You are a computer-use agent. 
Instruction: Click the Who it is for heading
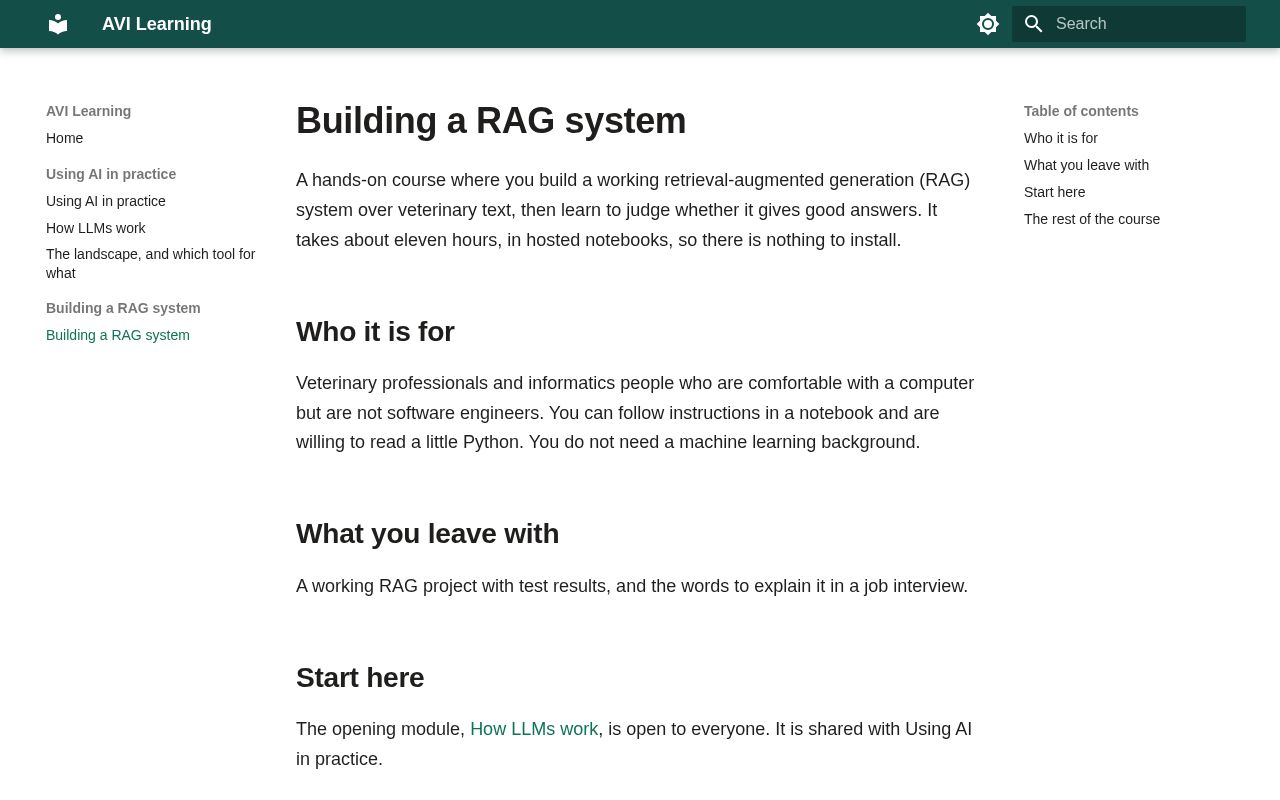click(375, 332)
